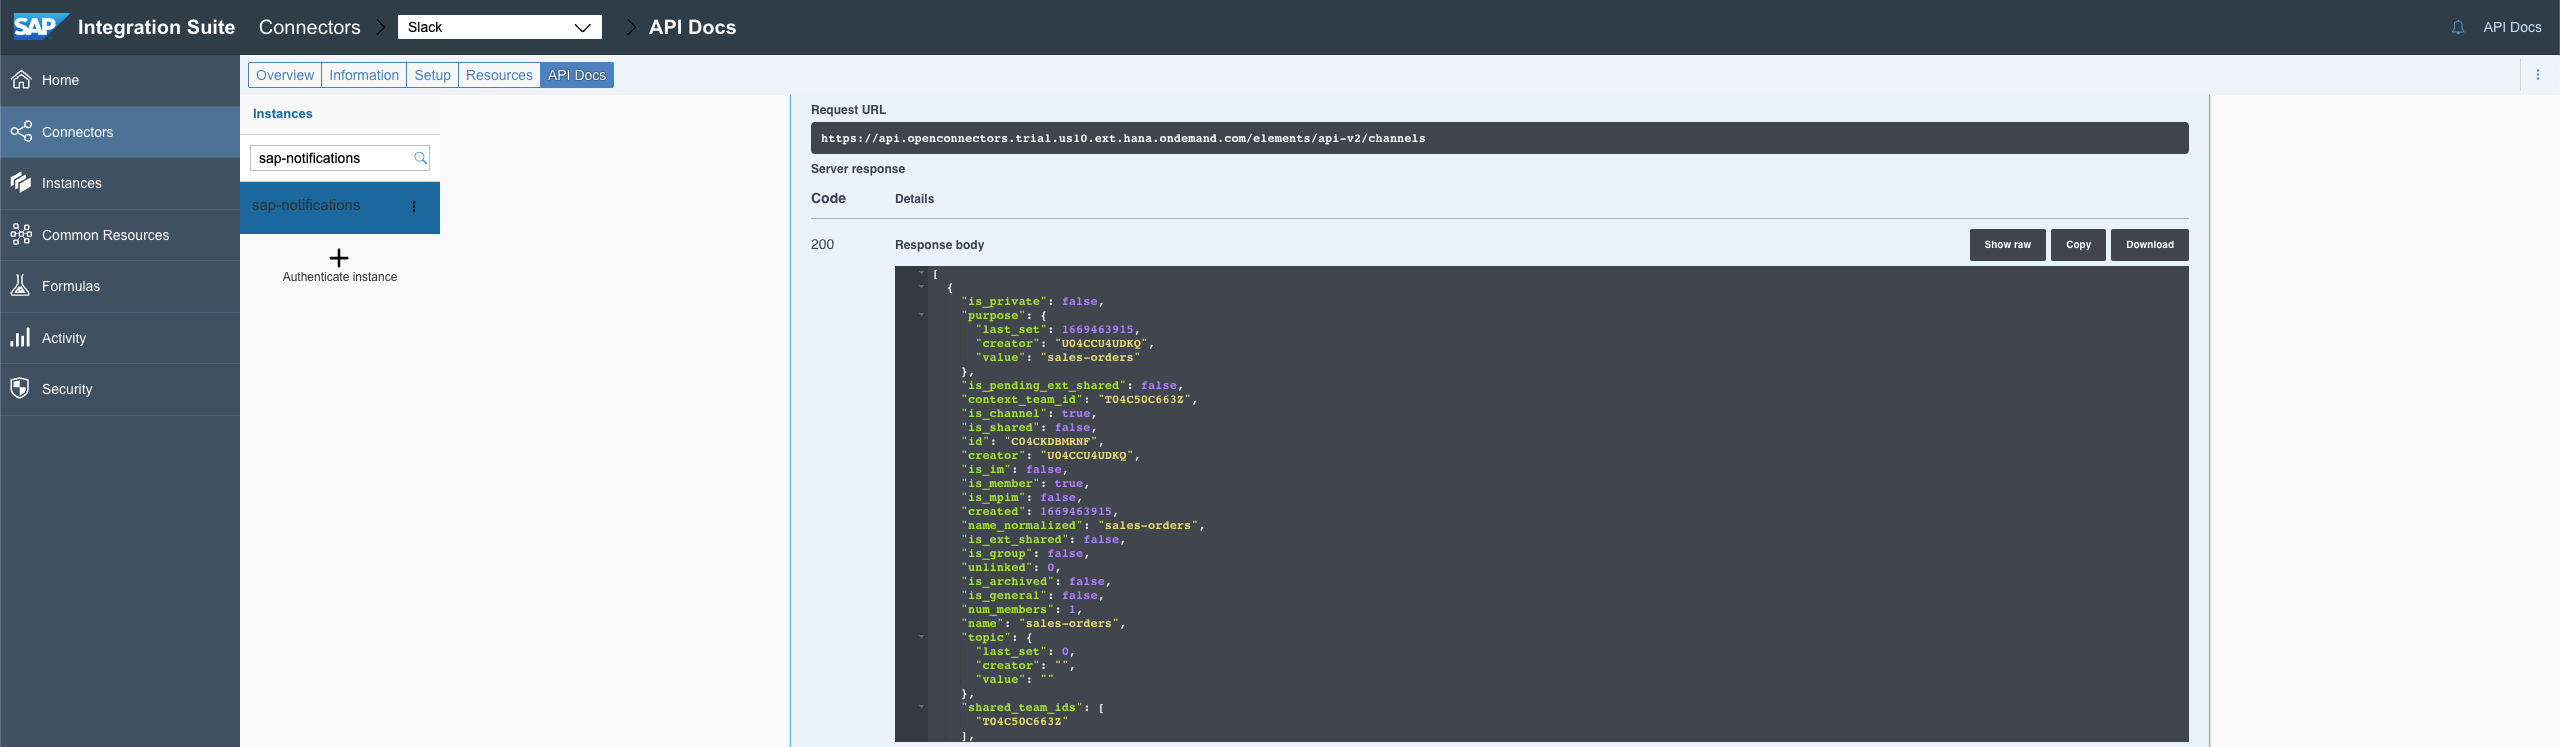Click the "context_team_id" JSON line
Screen dimensions: 2560x747
click(1079, 399)
